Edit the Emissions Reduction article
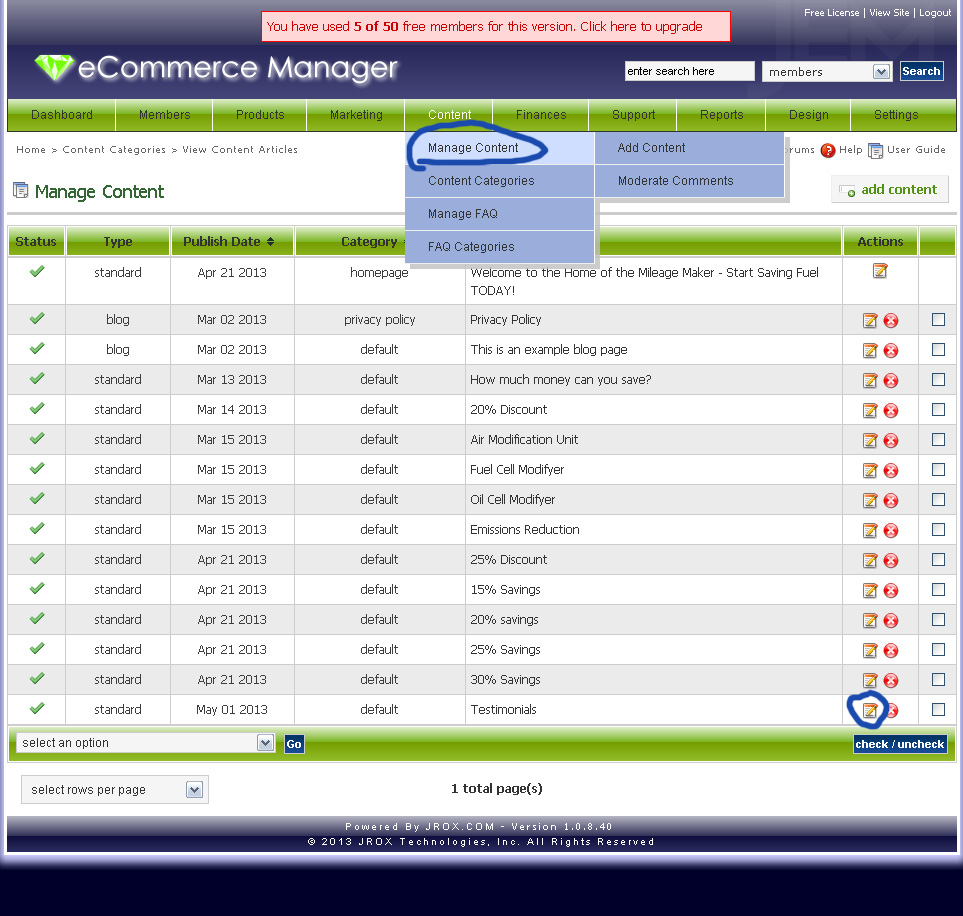 [870, 530]
